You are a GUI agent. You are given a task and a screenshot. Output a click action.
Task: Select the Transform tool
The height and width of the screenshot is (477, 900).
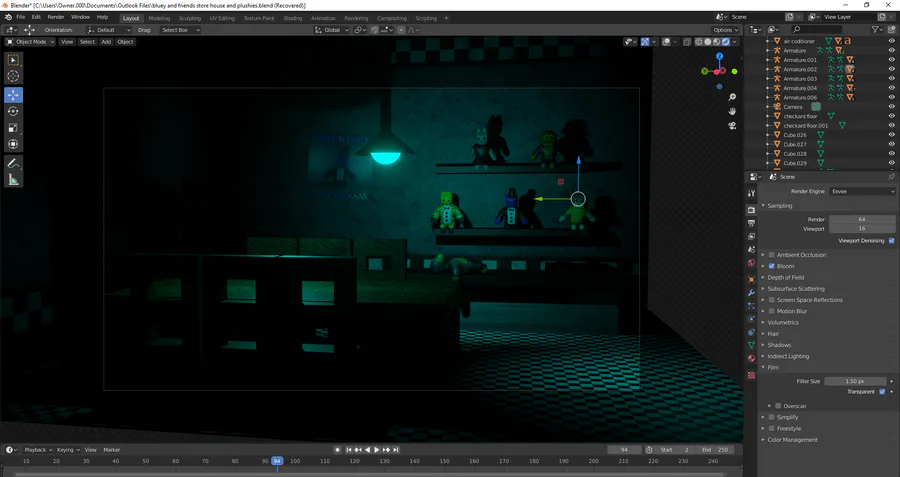pos(13,144)
